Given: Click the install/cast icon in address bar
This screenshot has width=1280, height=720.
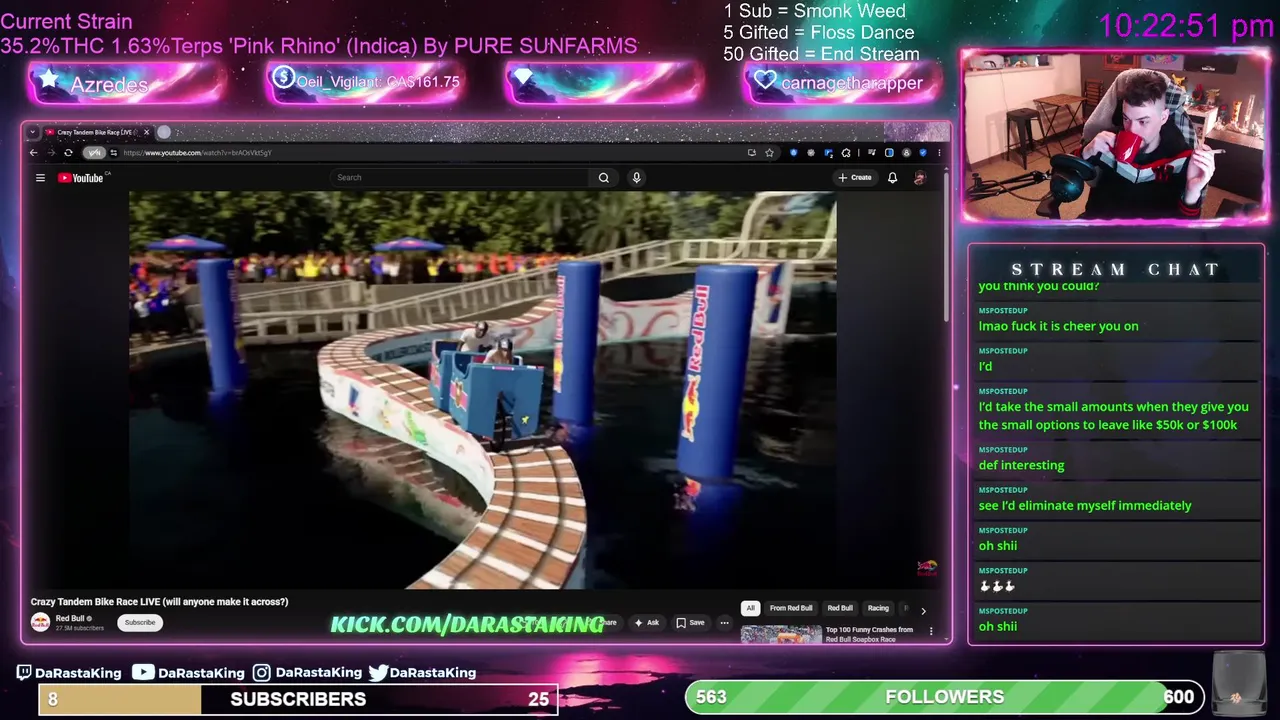Looking at the screenshot, I should (x=751, y=153).
